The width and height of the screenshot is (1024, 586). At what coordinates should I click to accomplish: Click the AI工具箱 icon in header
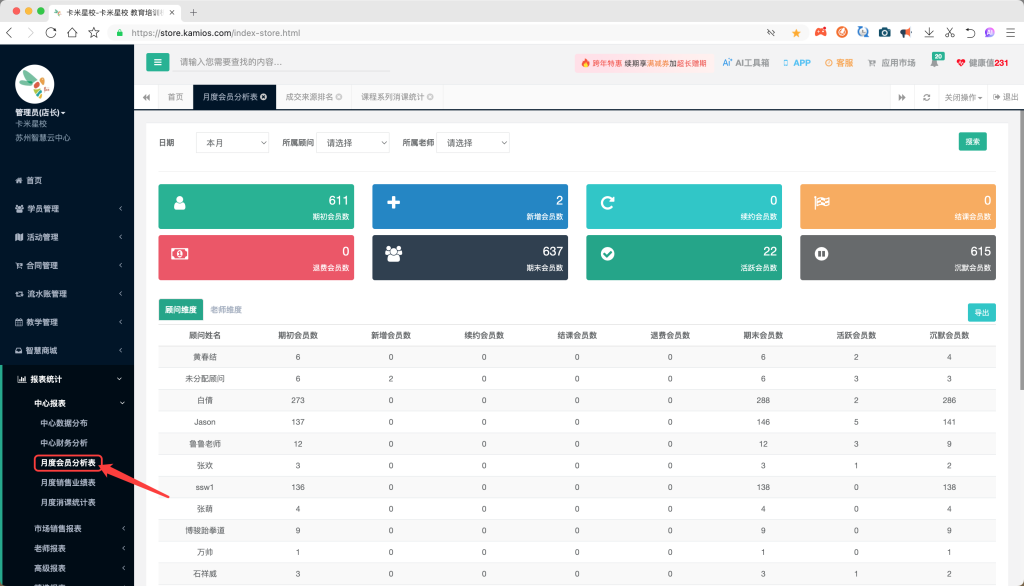pos(727,63)
